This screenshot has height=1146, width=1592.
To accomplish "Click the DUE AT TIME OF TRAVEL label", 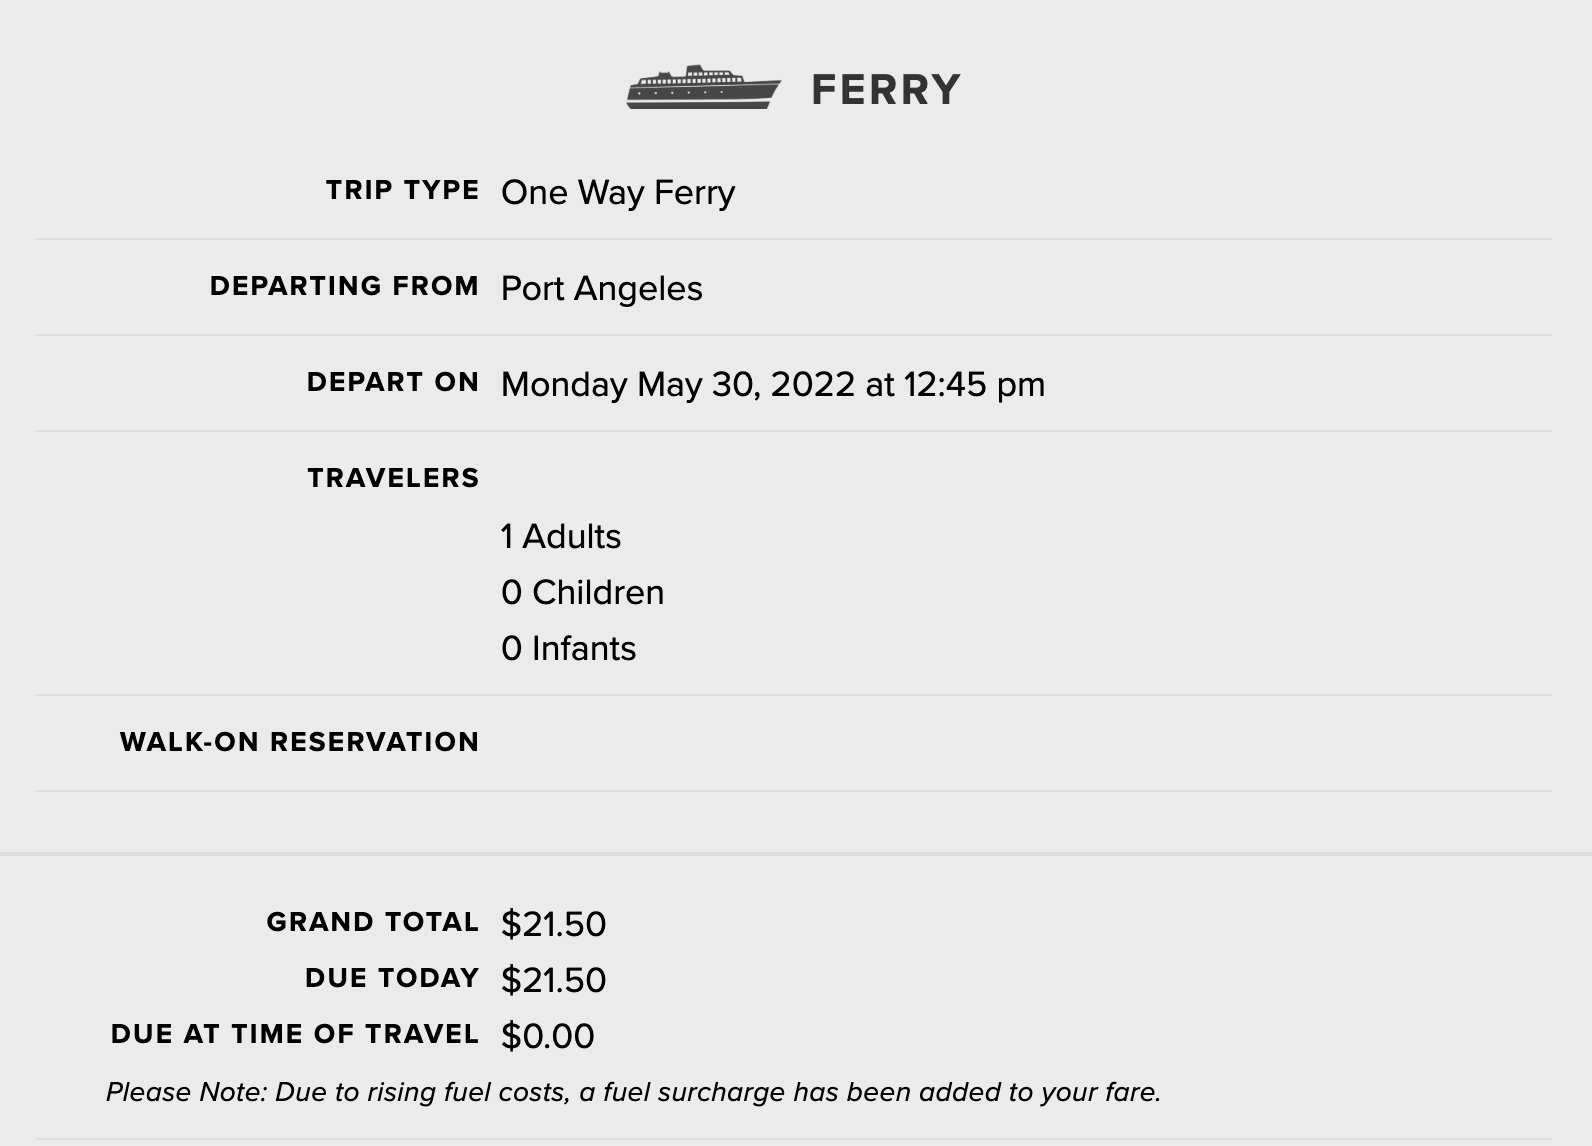I will 294,1034.
